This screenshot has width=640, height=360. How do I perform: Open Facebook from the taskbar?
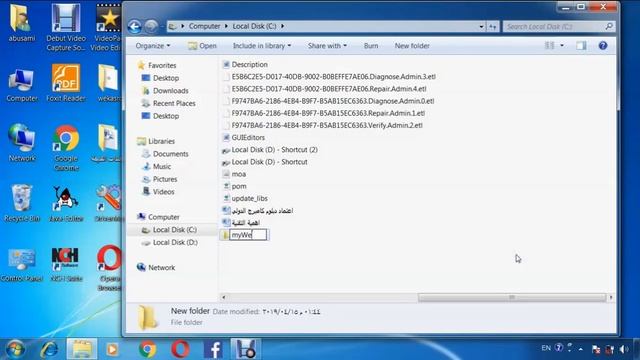213,349
